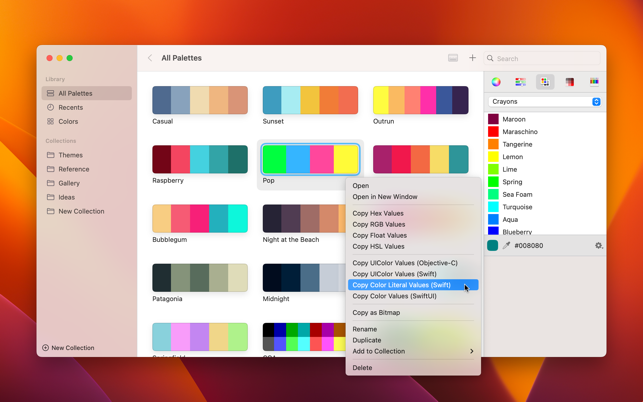Select Copy Hex Values menu entry
Image resolution: width=643 pixels, height=402 pixels.
[378, 213]
